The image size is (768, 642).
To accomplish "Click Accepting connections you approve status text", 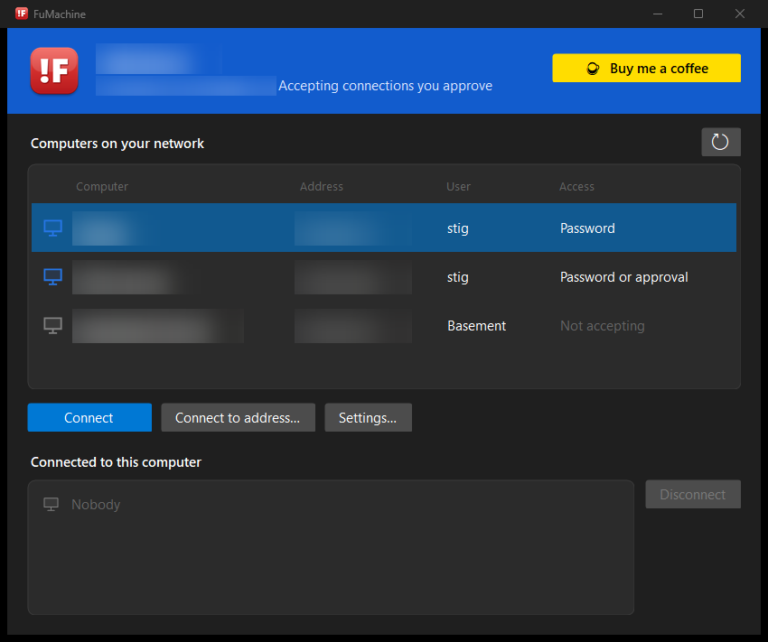I will (x=385, y=86).
